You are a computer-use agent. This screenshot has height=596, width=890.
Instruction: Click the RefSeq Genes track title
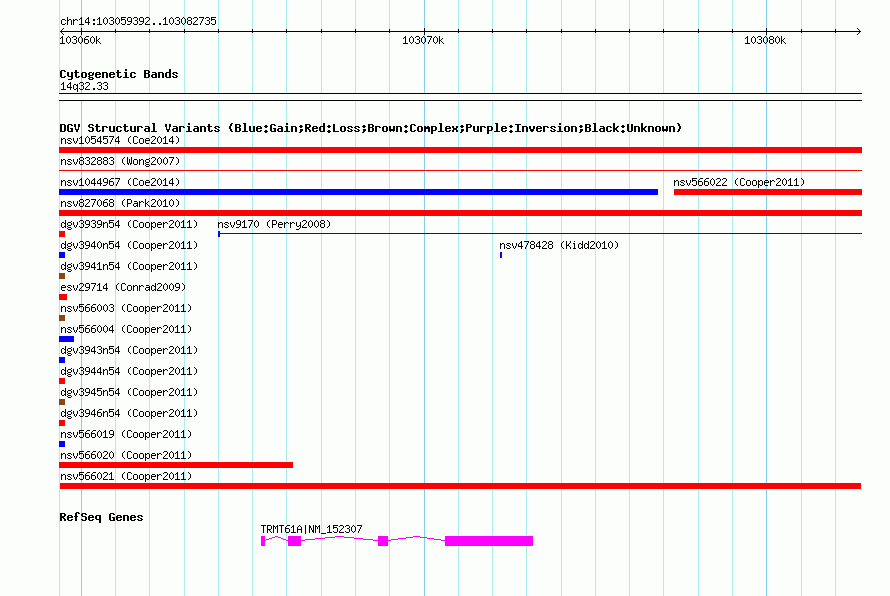coord(101,517)
